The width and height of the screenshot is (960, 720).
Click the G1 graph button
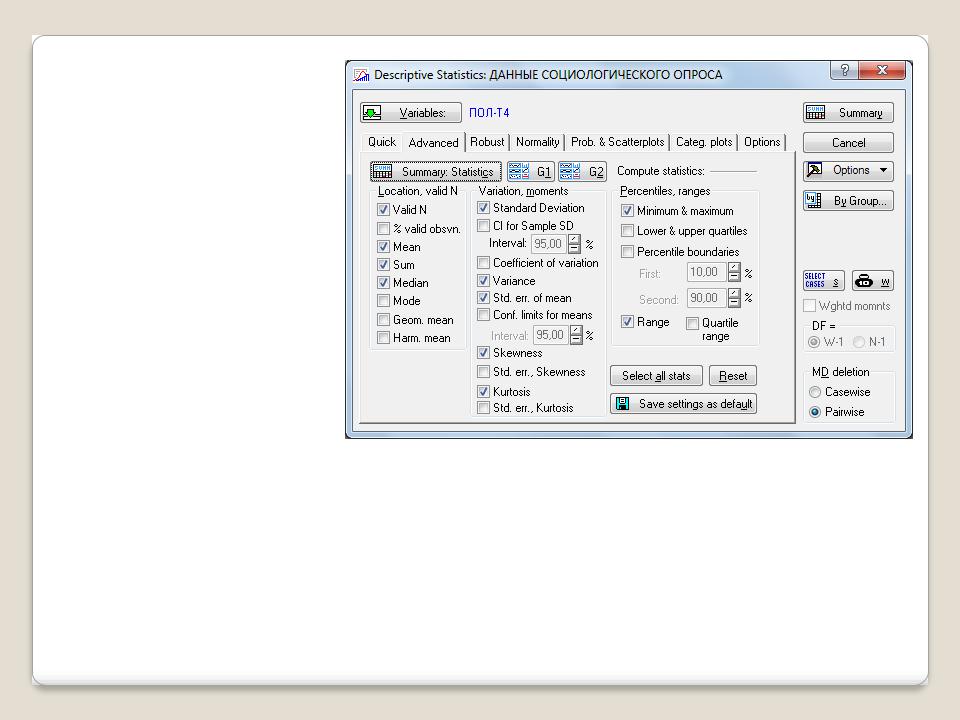pyautogui.click(x=530, y=171)
